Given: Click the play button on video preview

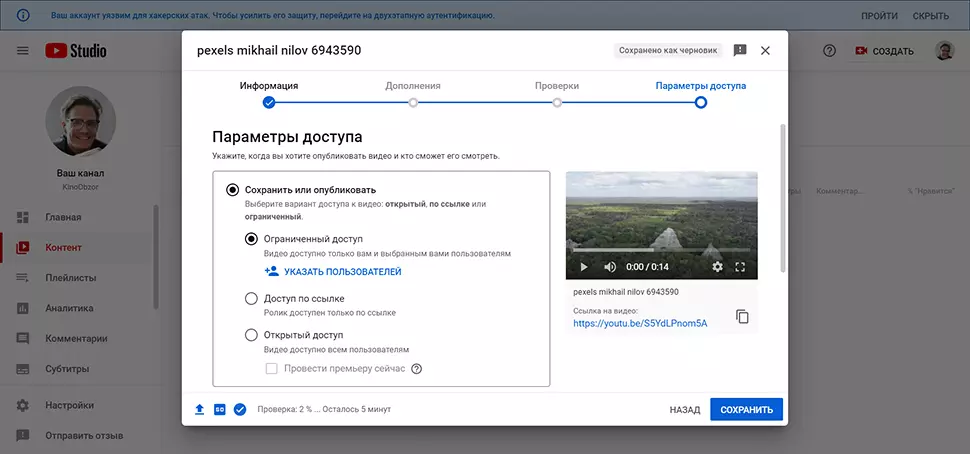Looking at the screenshot, I should [x=584, y=267].
